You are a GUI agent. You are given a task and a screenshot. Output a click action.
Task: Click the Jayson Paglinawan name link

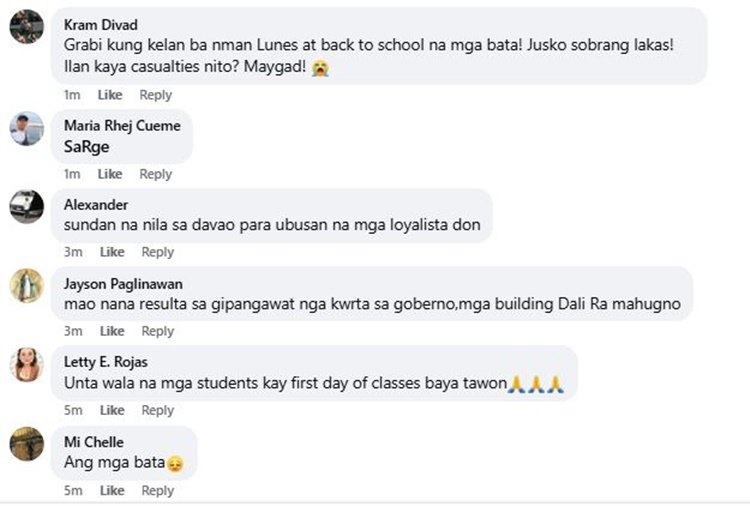tap(123, 284)
